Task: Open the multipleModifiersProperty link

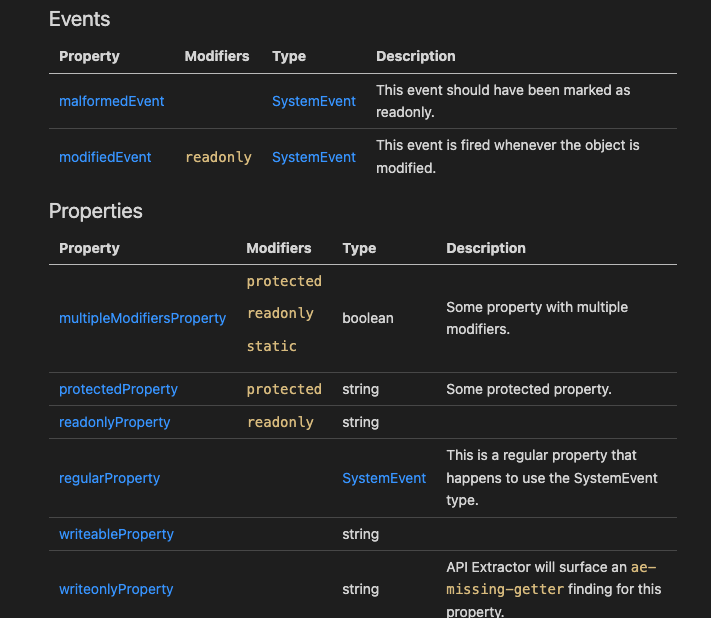Action: pyautogui.click(x=142, y=318)
